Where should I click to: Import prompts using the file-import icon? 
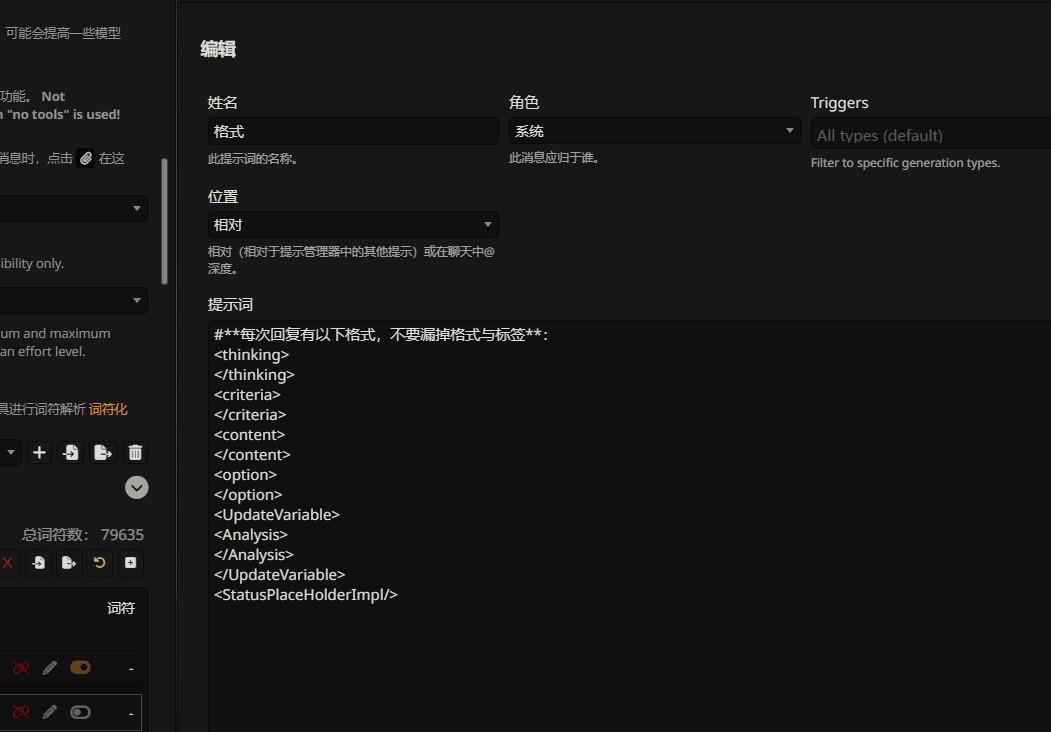coord(71,452)
